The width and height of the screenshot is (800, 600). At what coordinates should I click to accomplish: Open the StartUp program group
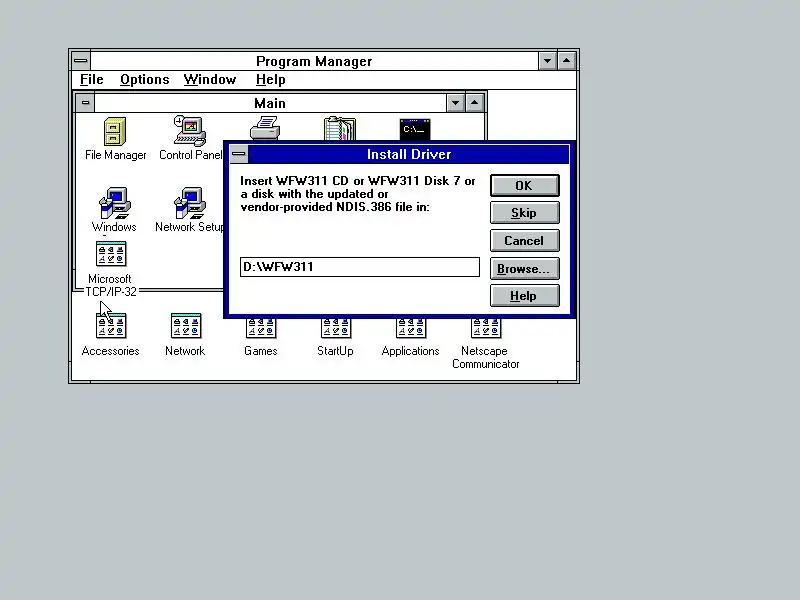(336, 328)
